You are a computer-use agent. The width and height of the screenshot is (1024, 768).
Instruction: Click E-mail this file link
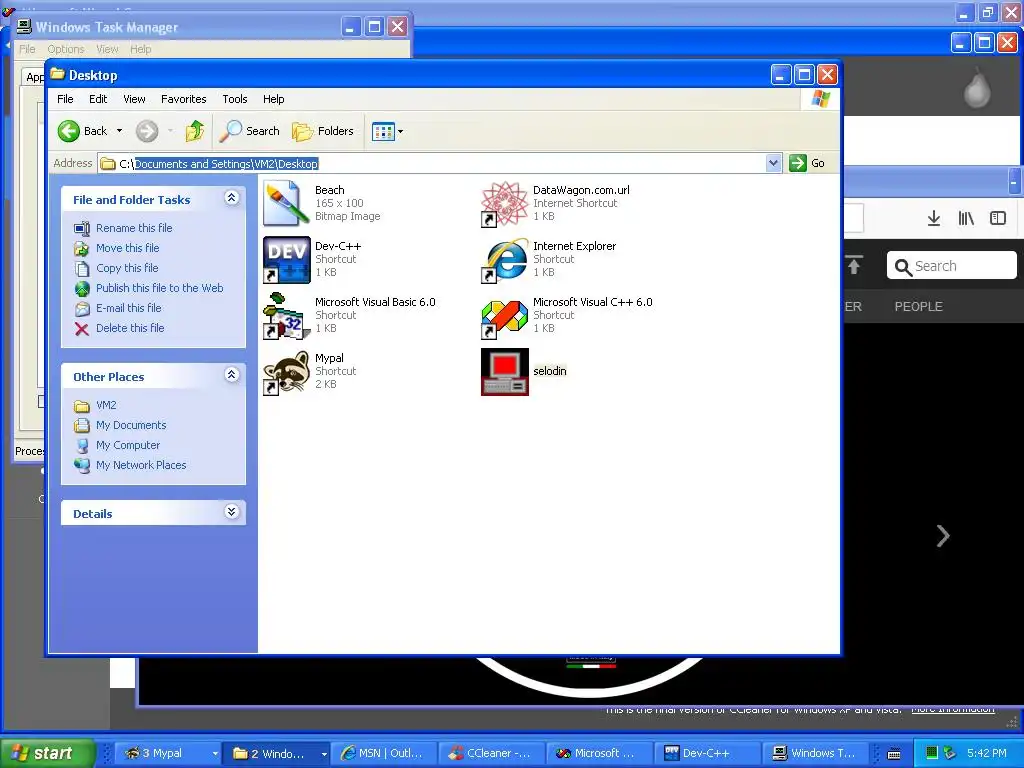pos(129,308)
